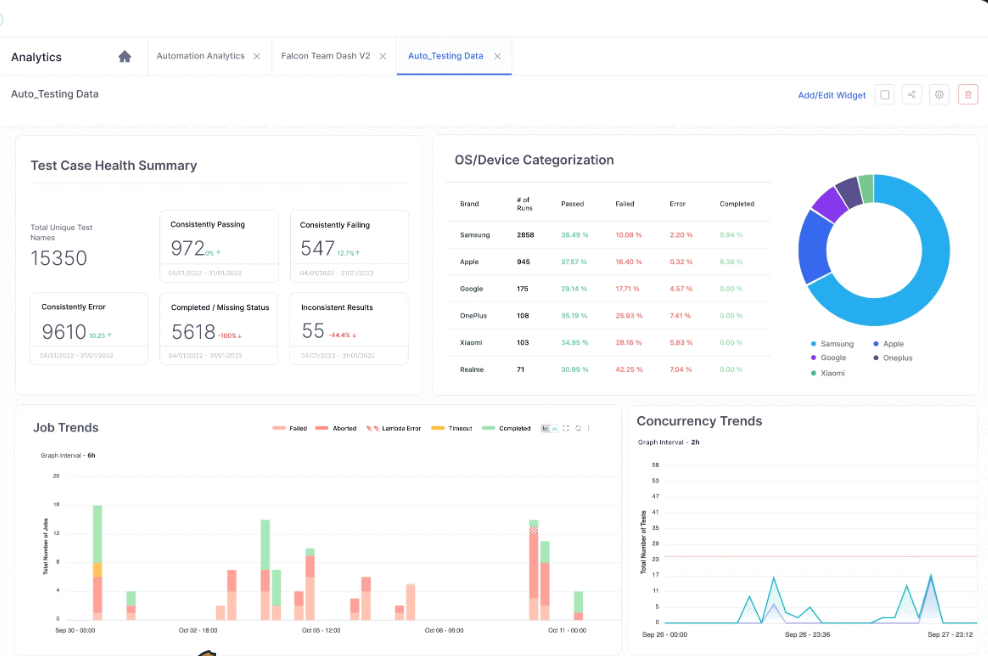Open the Job Trends three-dot options menu
Screen dimensions: 988x656
[588, 427]
